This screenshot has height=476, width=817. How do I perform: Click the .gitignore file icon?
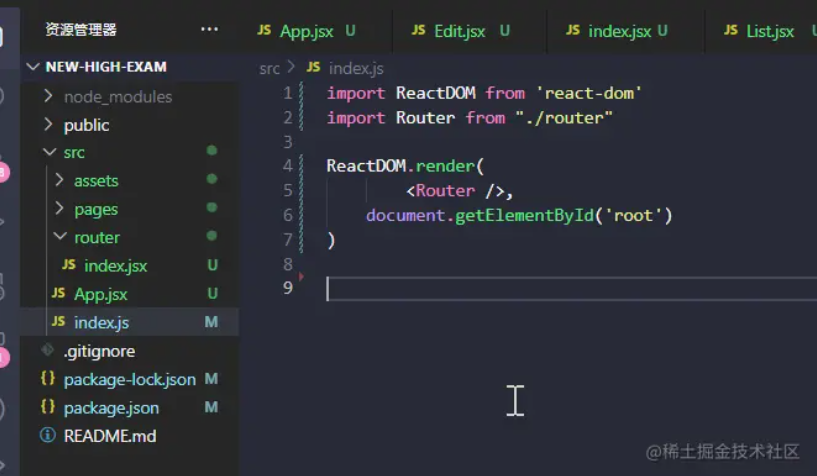[x=47, y=351]
